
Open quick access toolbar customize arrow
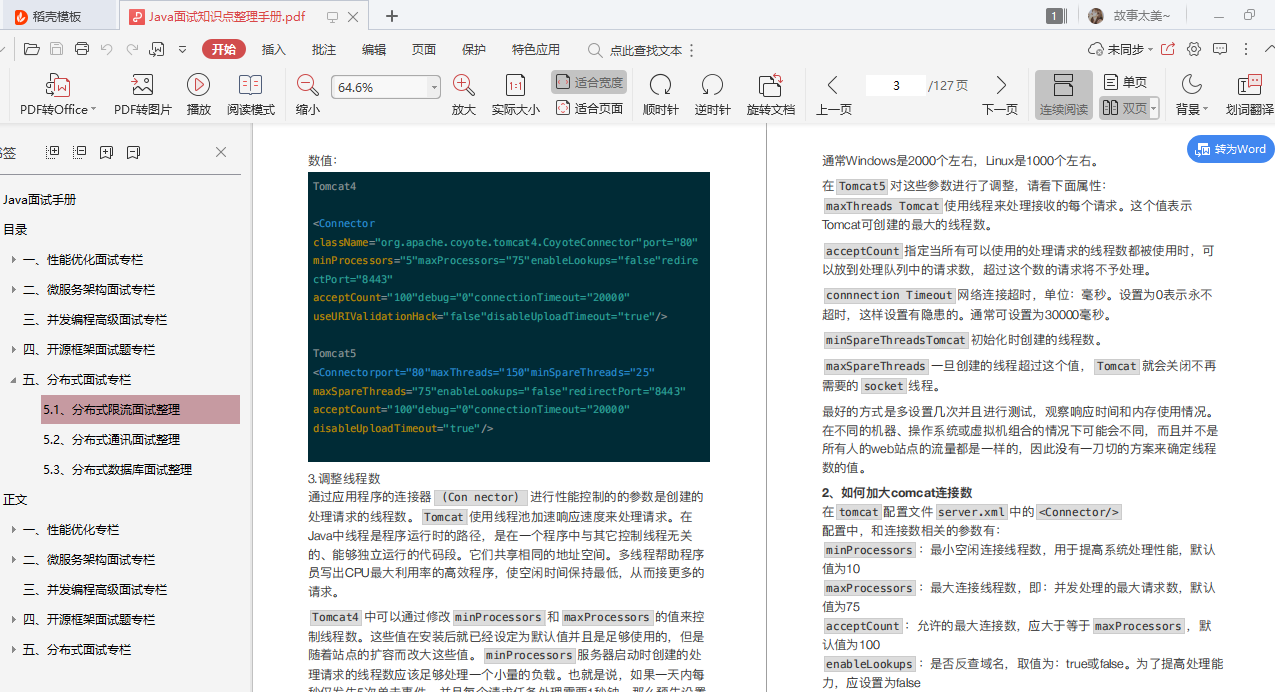(182, 49)
